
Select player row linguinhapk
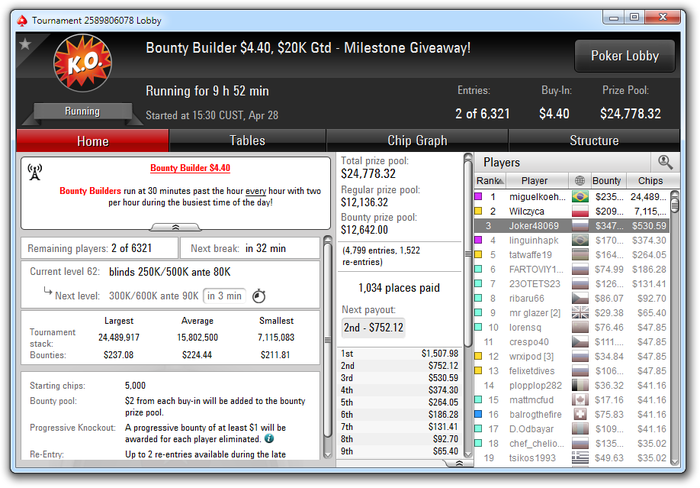(571, 240)
